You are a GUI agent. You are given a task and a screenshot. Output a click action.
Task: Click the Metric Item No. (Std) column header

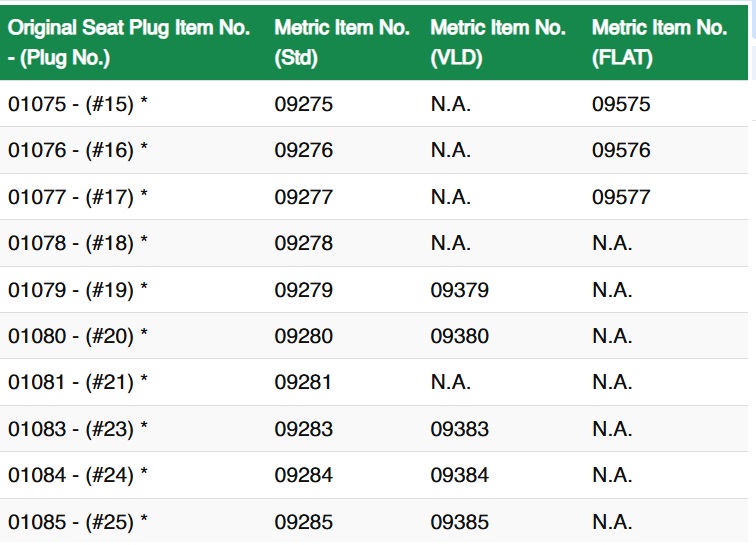coord(342,42)
